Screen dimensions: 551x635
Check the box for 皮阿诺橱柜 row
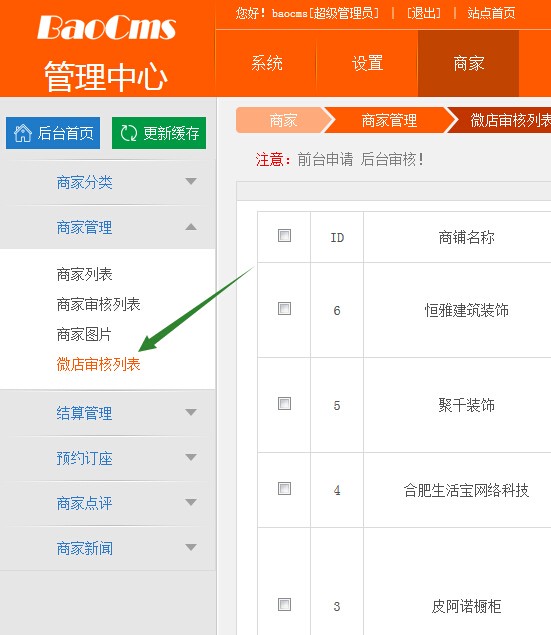click(x=284, y=605)
